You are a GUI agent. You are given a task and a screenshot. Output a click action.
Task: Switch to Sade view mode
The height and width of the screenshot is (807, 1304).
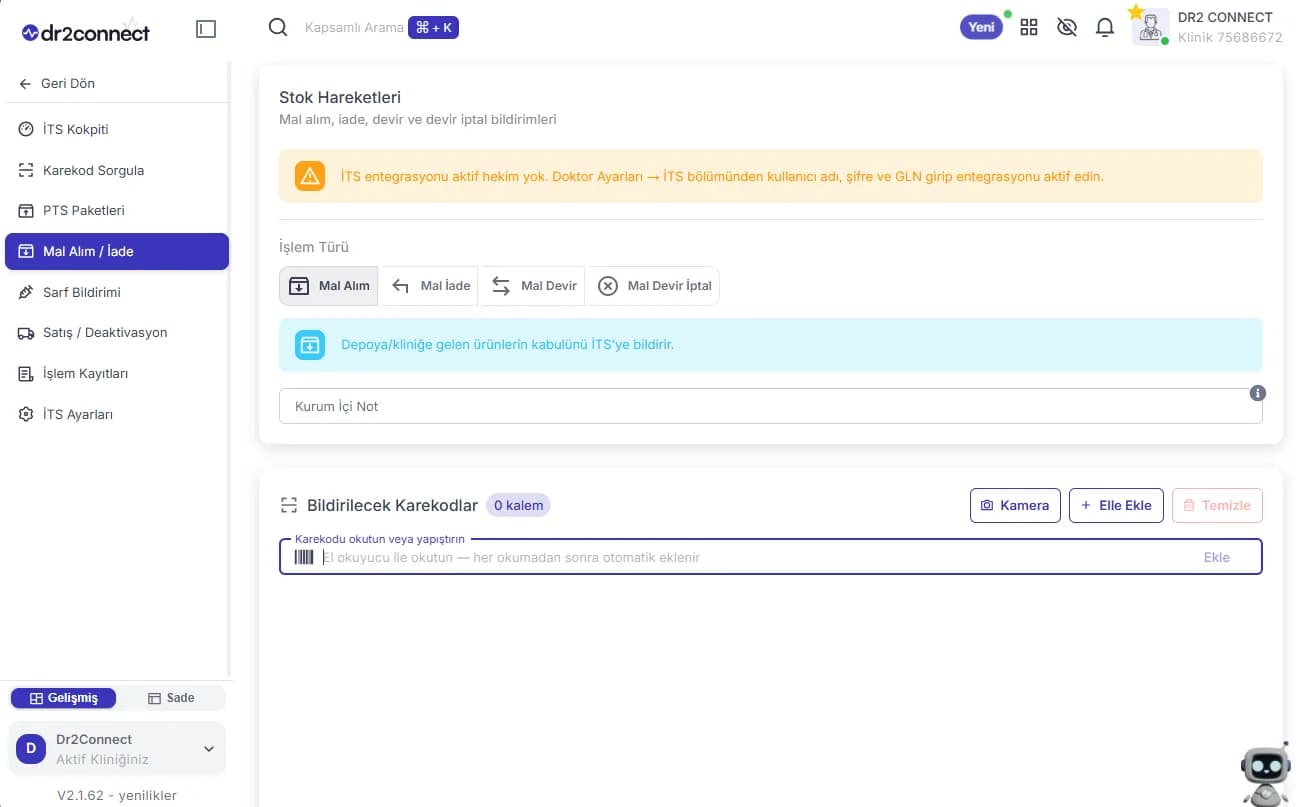click(x=171, y=698)
